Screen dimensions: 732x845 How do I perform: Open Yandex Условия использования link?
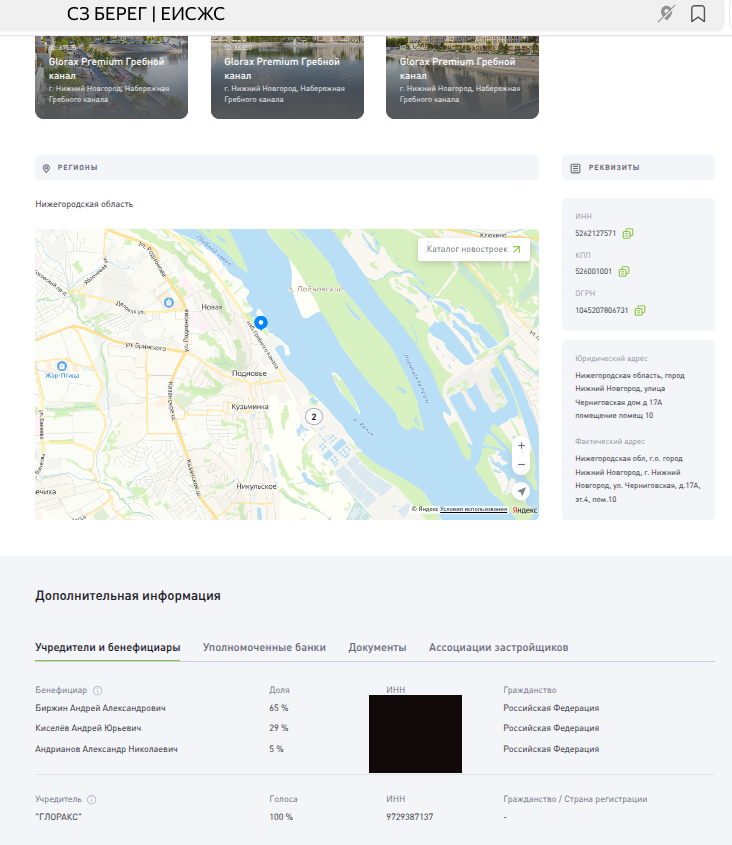tap(474, 509)
